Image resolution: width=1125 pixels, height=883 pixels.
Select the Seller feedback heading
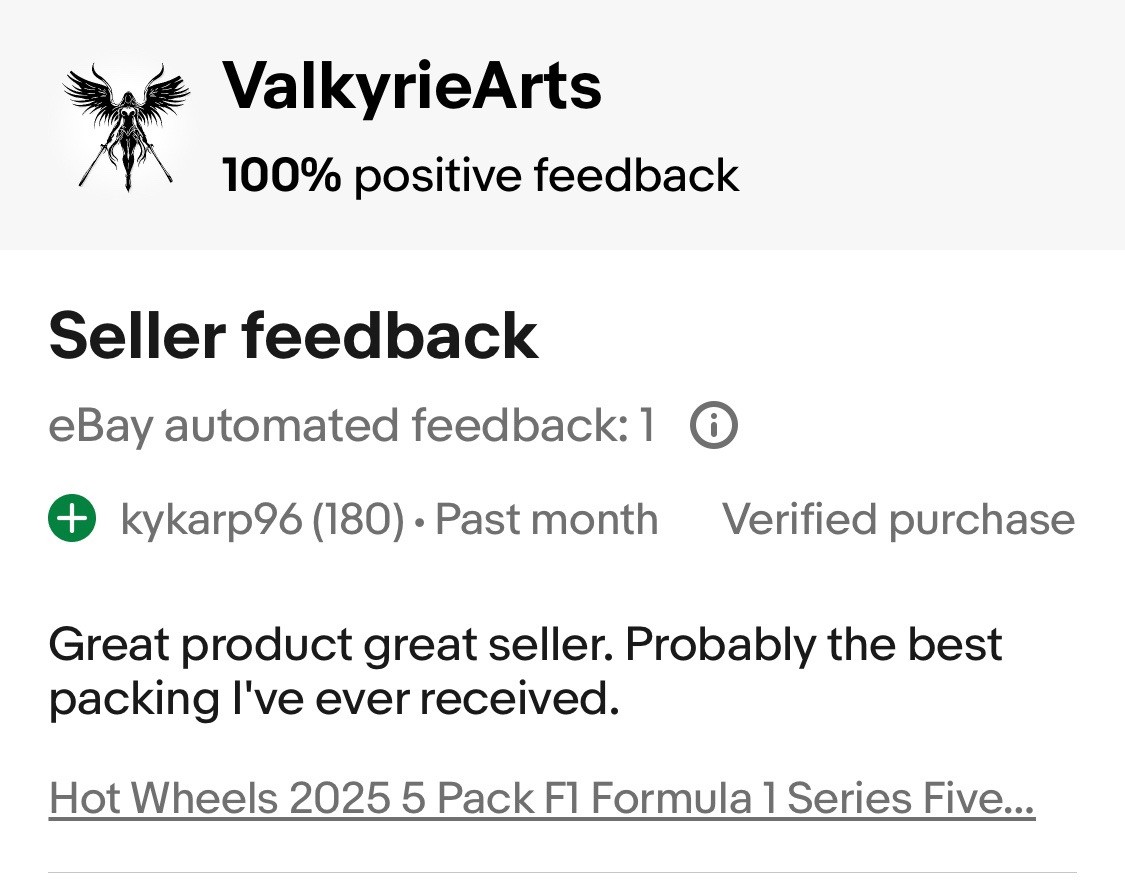pos(293,336)
